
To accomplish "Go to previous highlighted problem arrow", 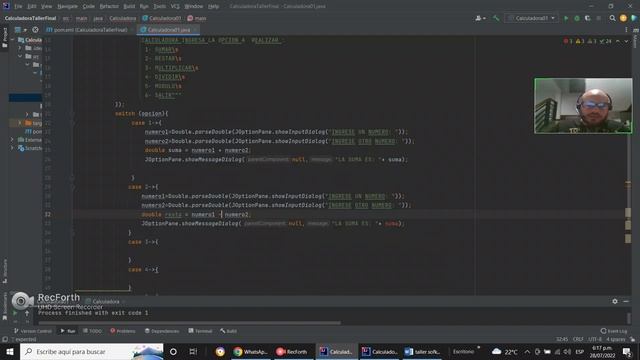I will coord(618,41).
